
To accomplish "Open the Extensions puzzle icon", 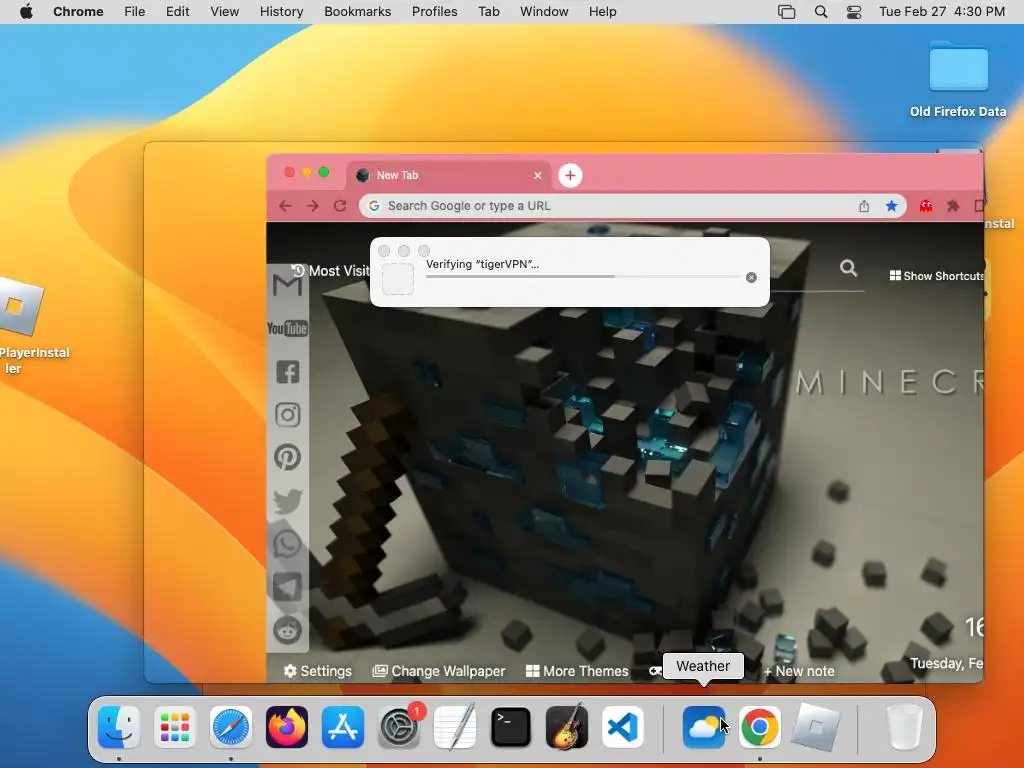I will 953,206.
